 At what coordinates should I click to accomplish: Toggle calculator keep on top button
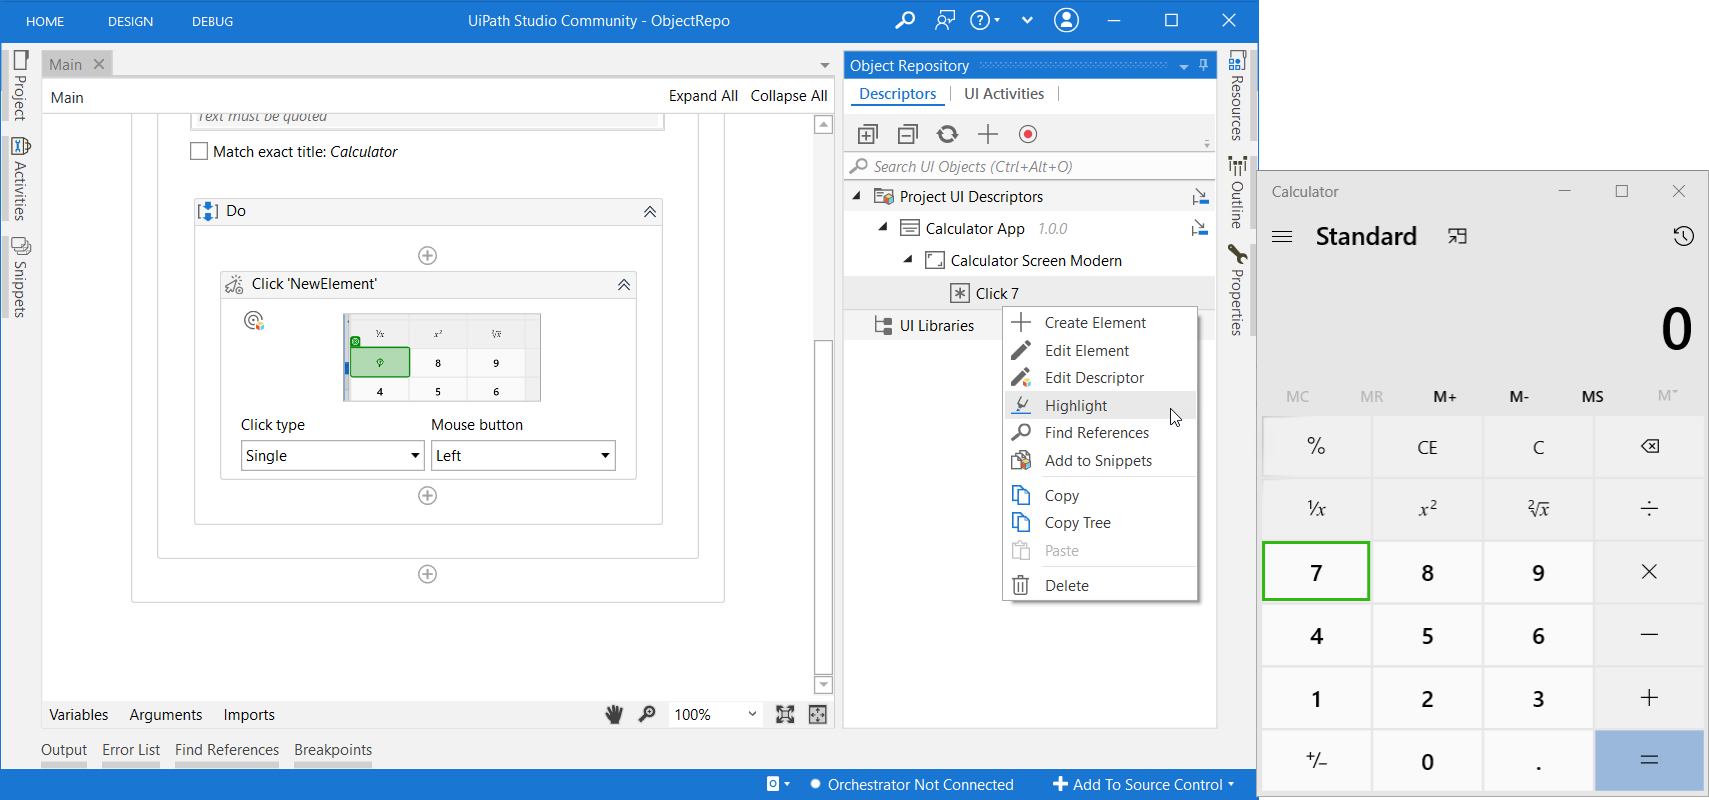[x=1457, y=236]
